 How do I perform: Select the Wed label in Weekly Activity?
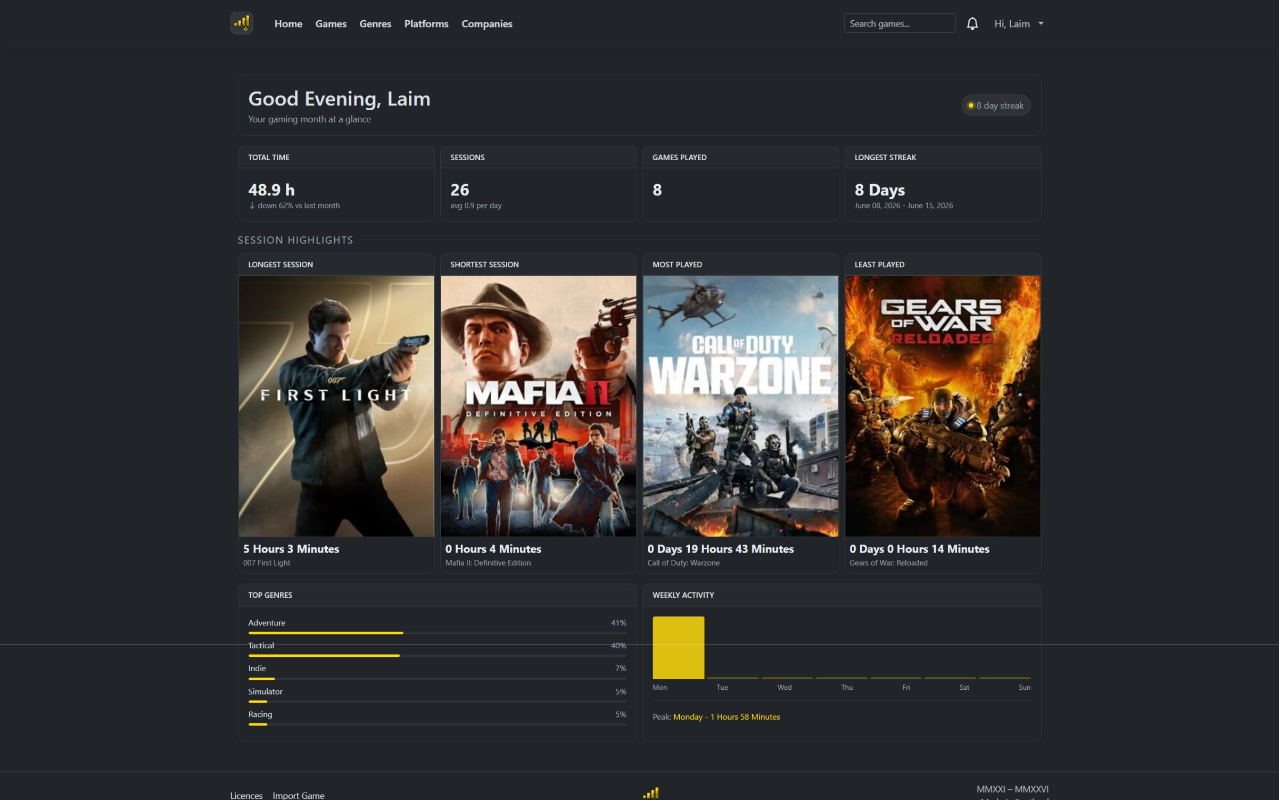tap(785, 688)
